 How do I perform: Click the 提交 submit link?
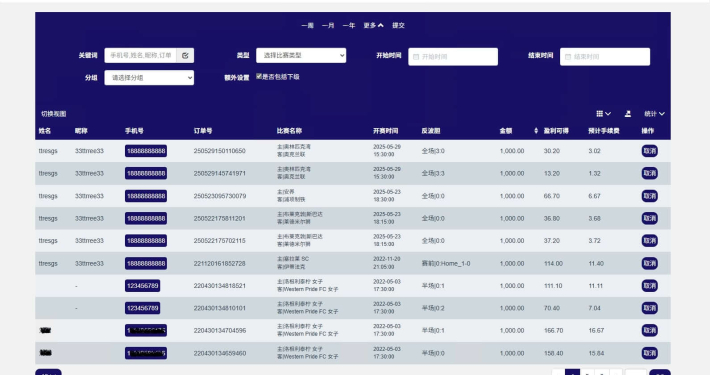pos(398,25)
